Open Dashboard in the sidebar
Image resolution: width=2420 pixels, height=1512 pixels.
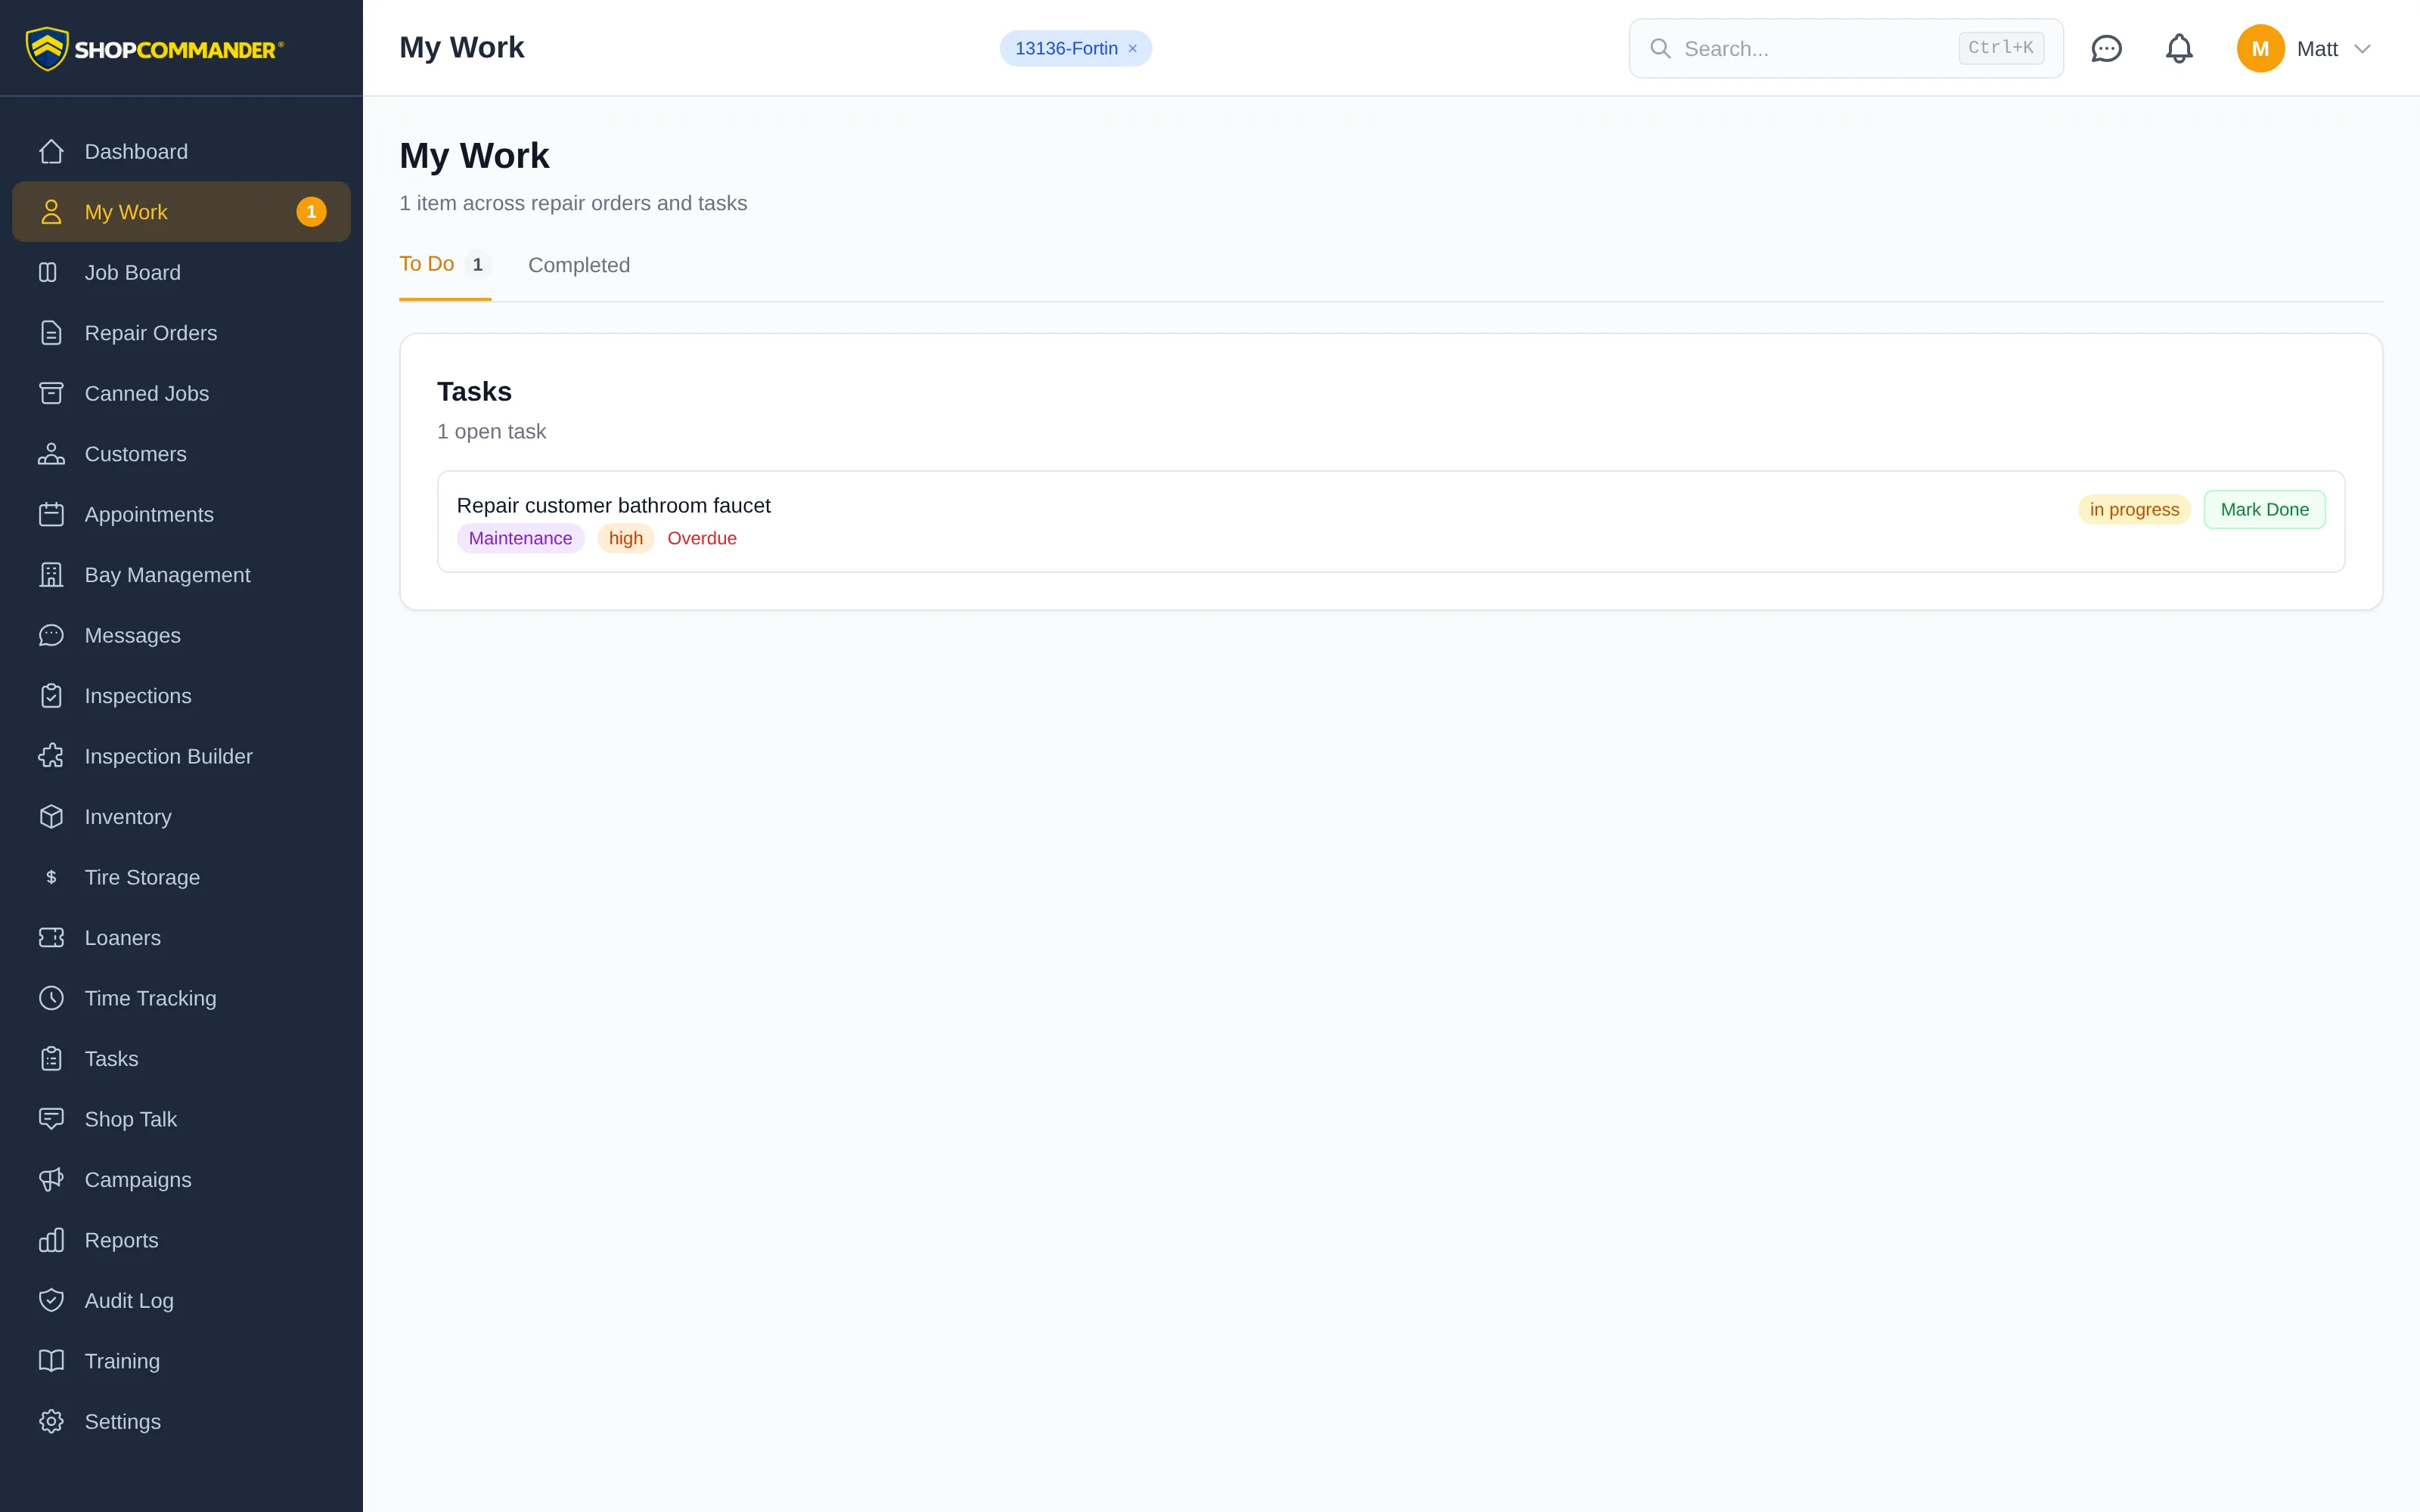181,152
